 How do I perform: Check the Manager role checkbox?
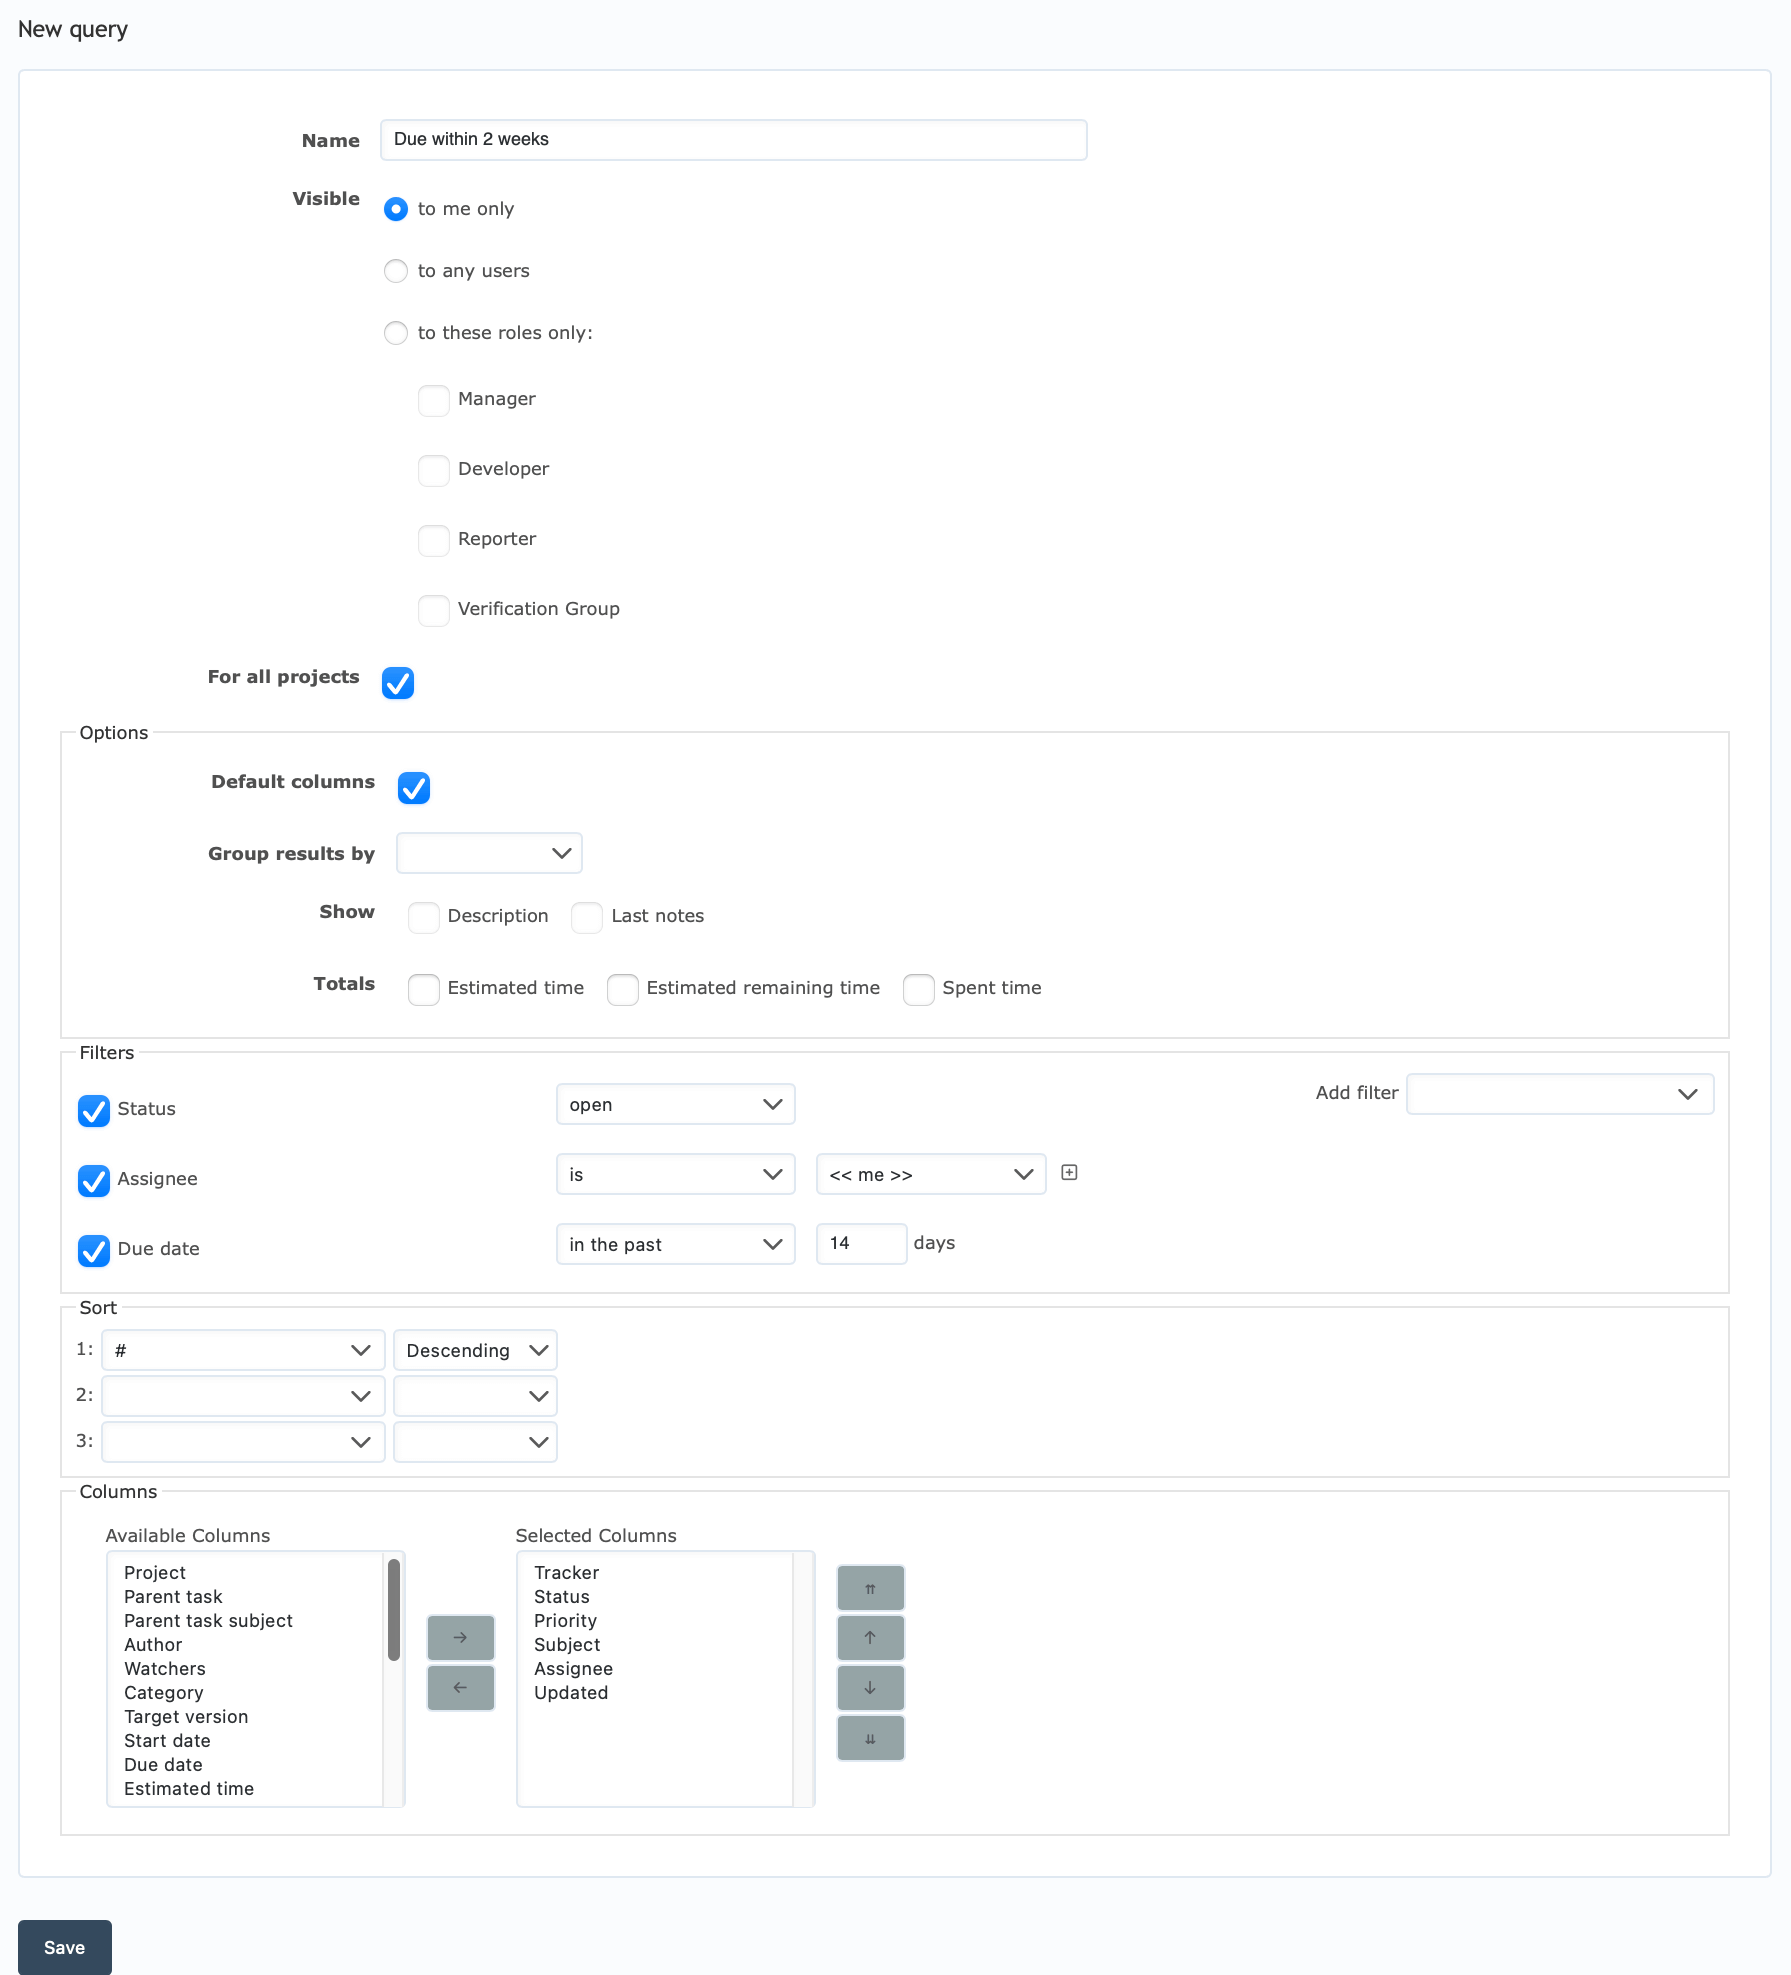(x=434, y=400)
